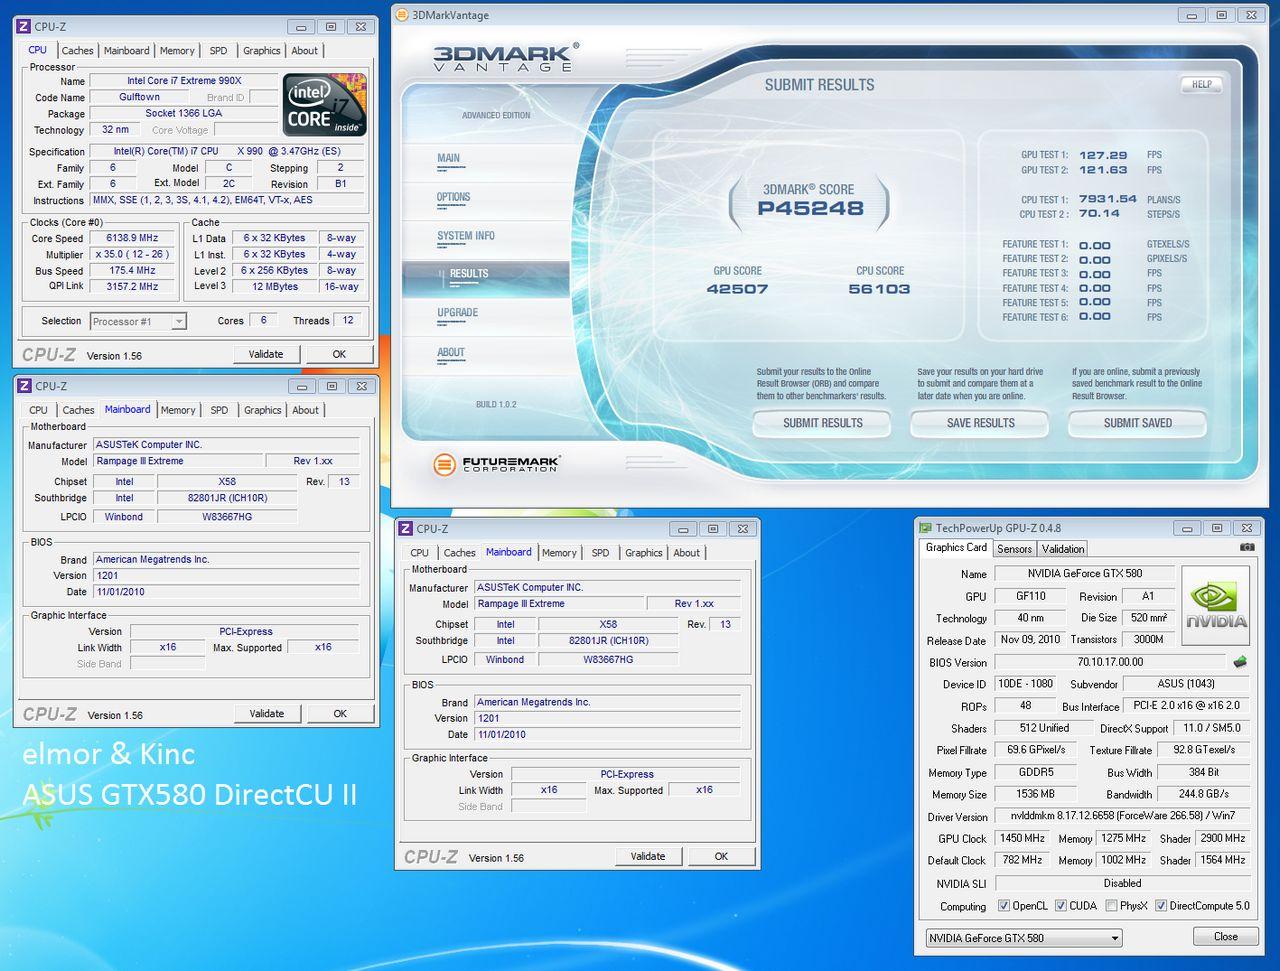This screenshot has width=1280, height=971.
Task: Open Memory tab in CPU-Z processor window
Action: [177, 51]
